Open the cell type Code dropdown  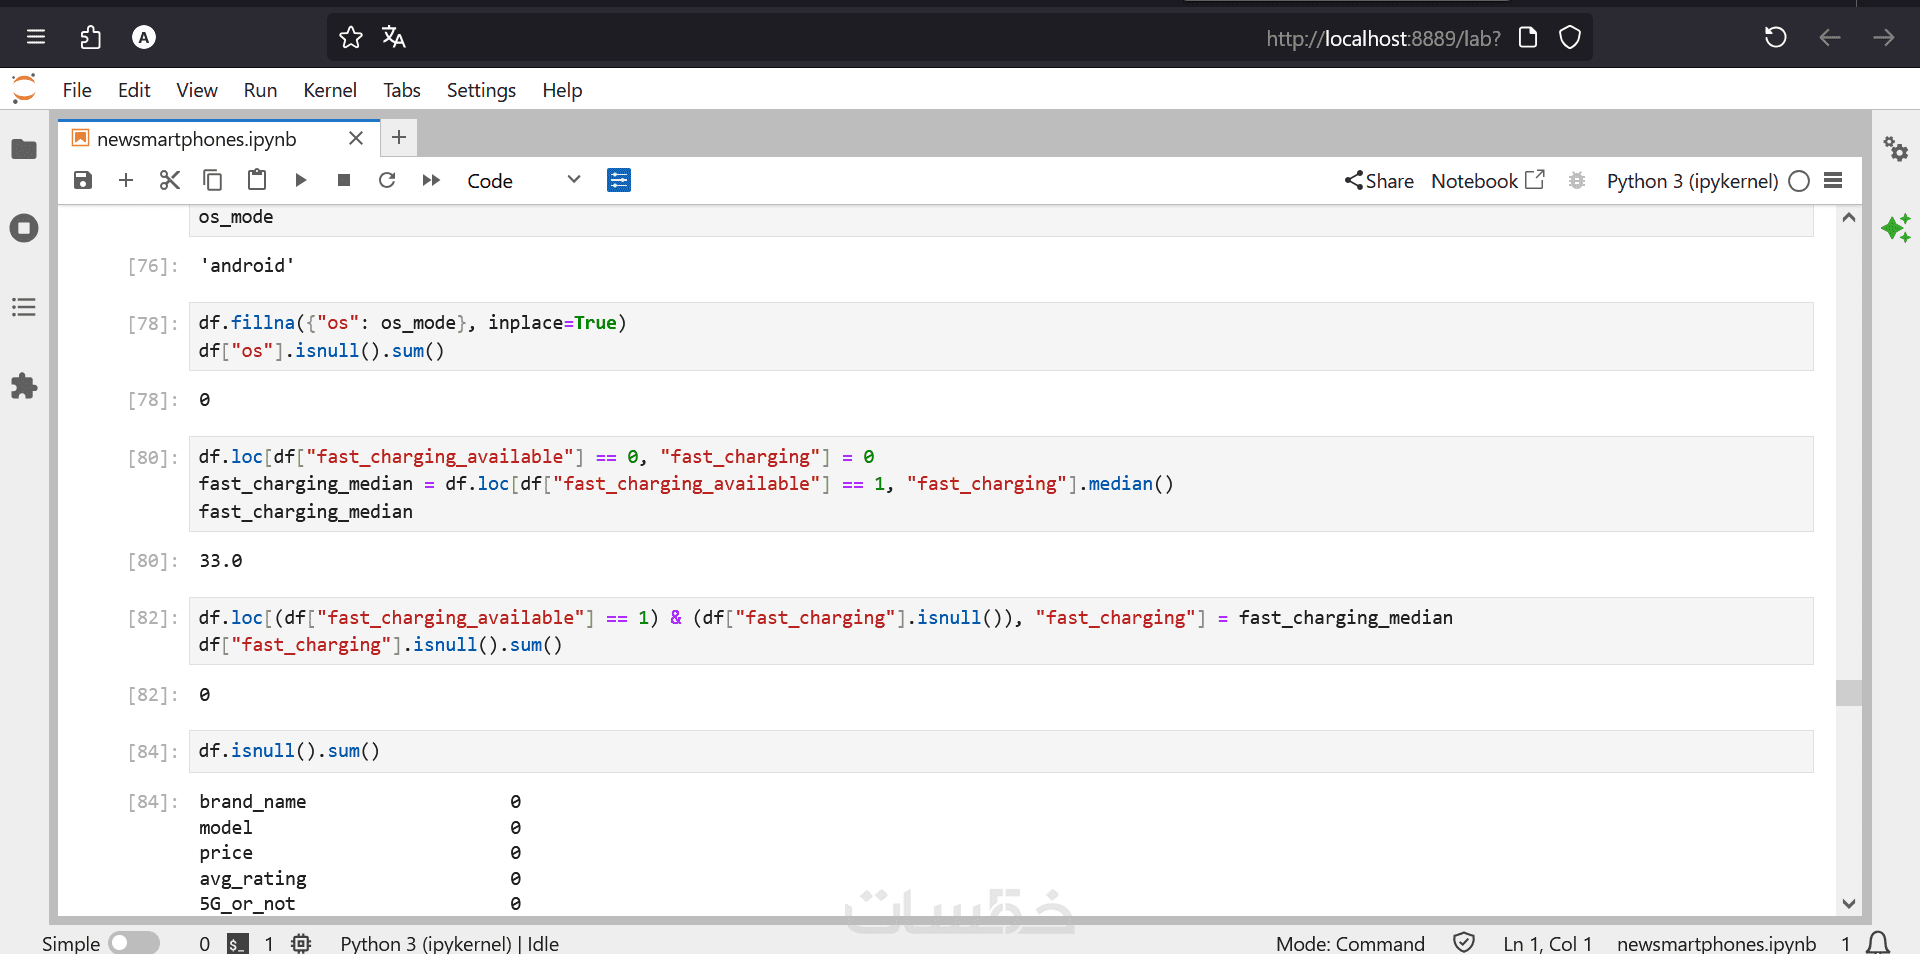[523, 180]
